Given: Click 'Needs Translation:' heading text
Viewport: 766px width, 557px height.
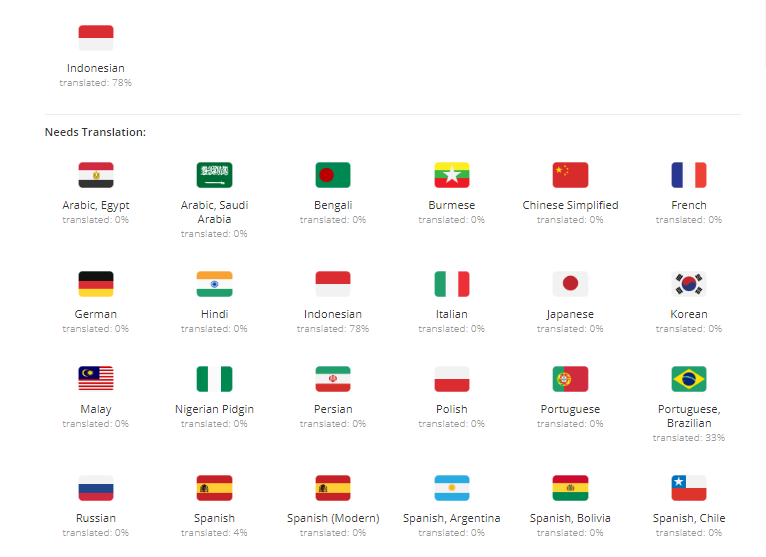Looking at the screenshot, I should click(95, 132).
